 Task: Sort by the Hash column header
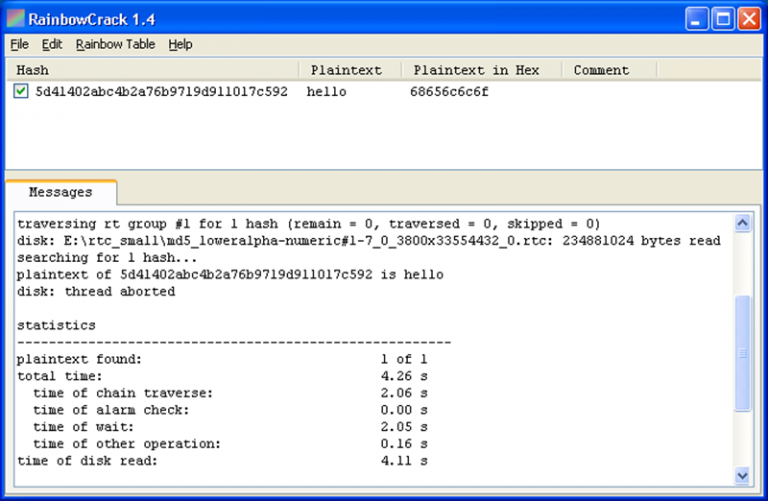(150, 70)
